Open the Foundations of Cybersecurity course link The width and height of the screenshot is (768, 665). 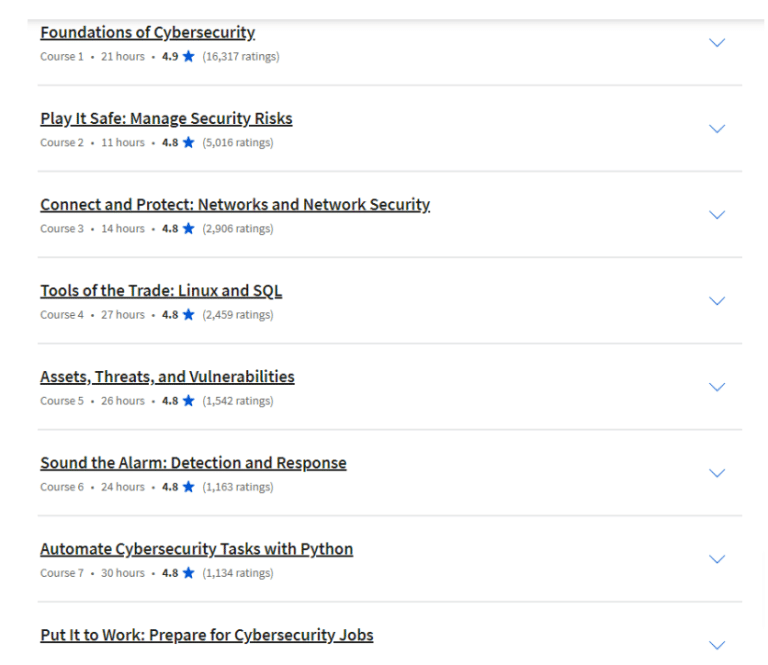(x=147, y=33)
